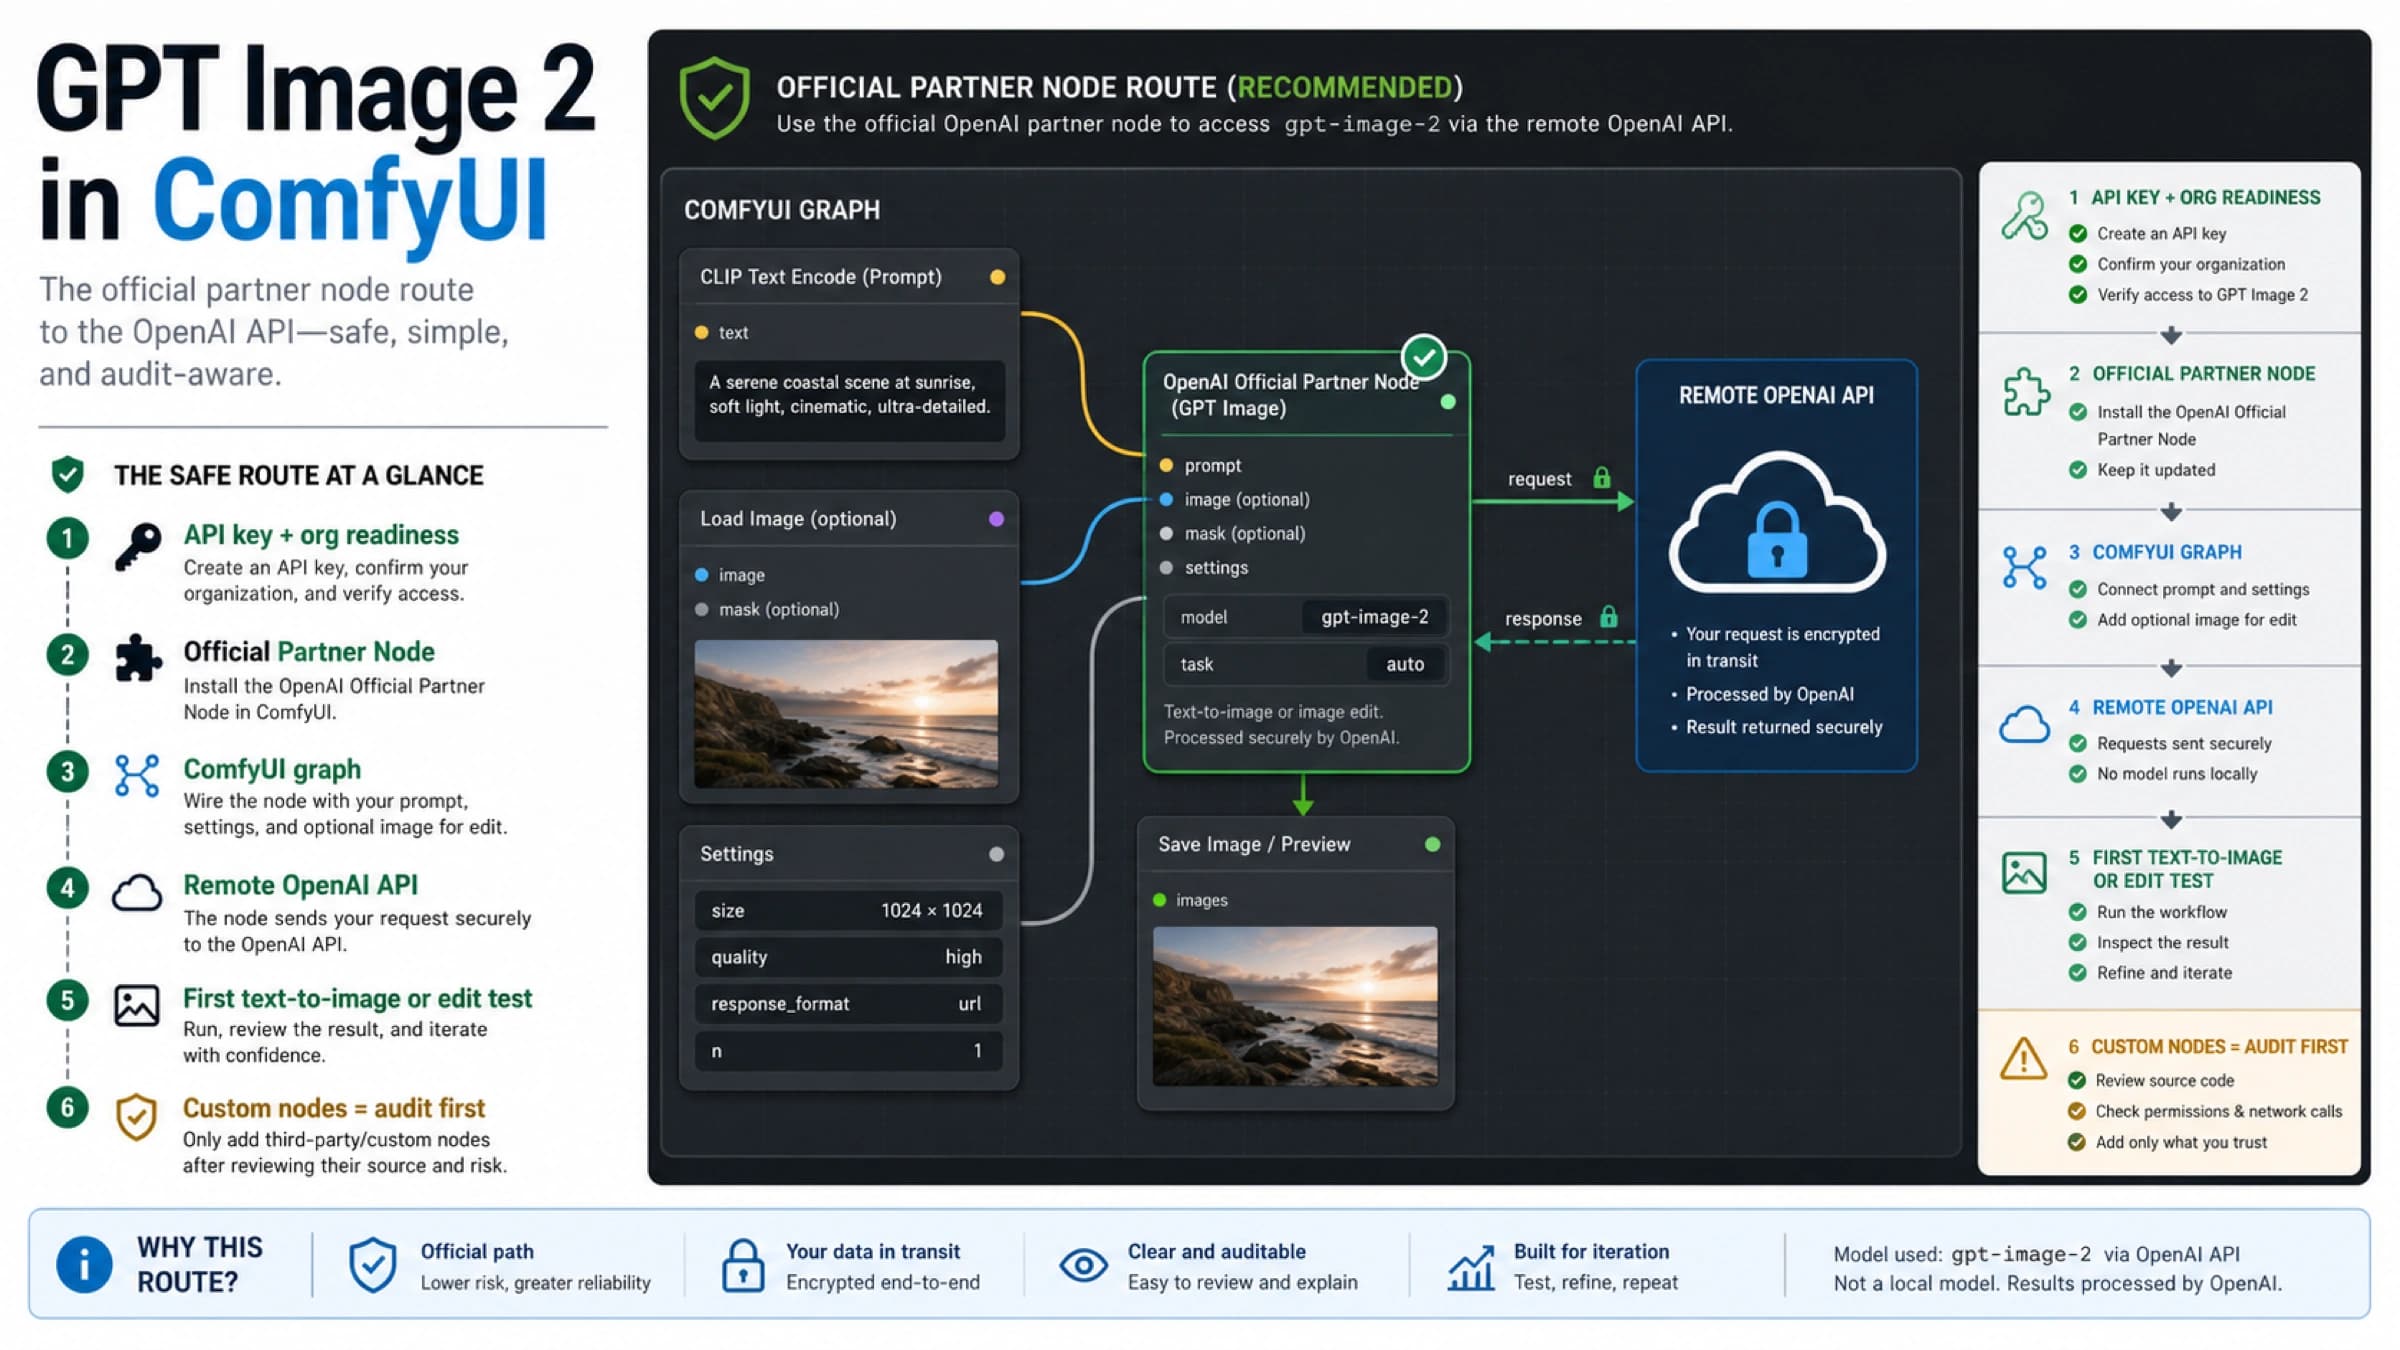The height and width of the screenshot is (1350, 2400).
Task: Toggle the check mark for Run the workflow
Action: (2078, 912)
